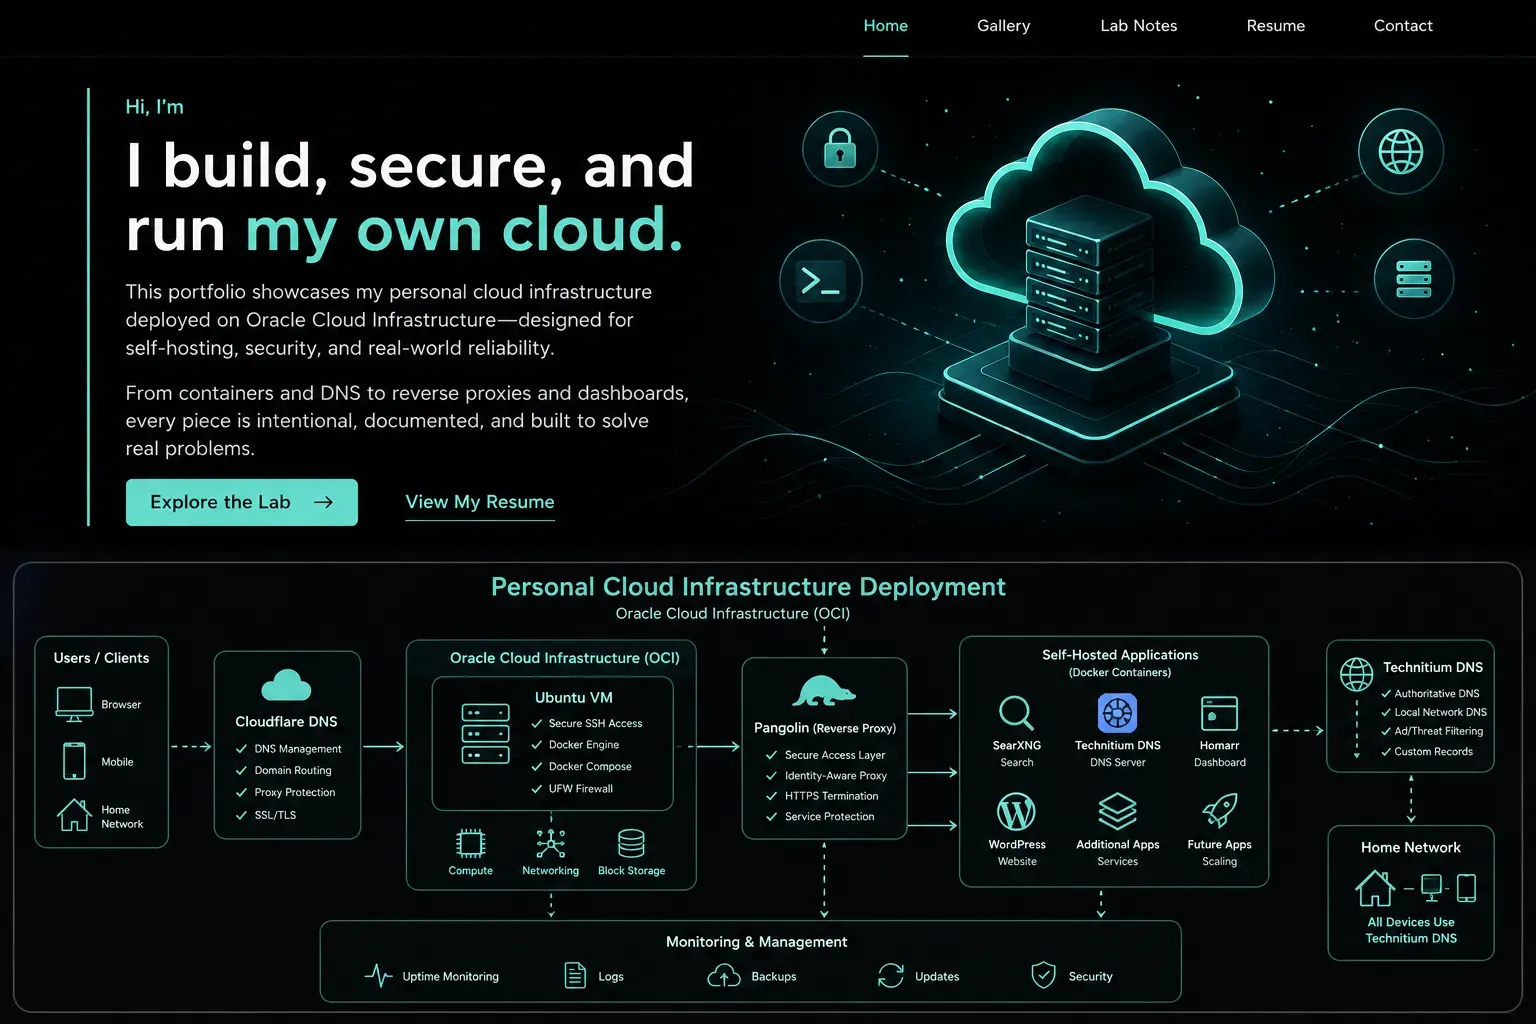Click the Docker Engine checkmark
The width and height of the screenshot is (1536, 1024).
point(537,745)
